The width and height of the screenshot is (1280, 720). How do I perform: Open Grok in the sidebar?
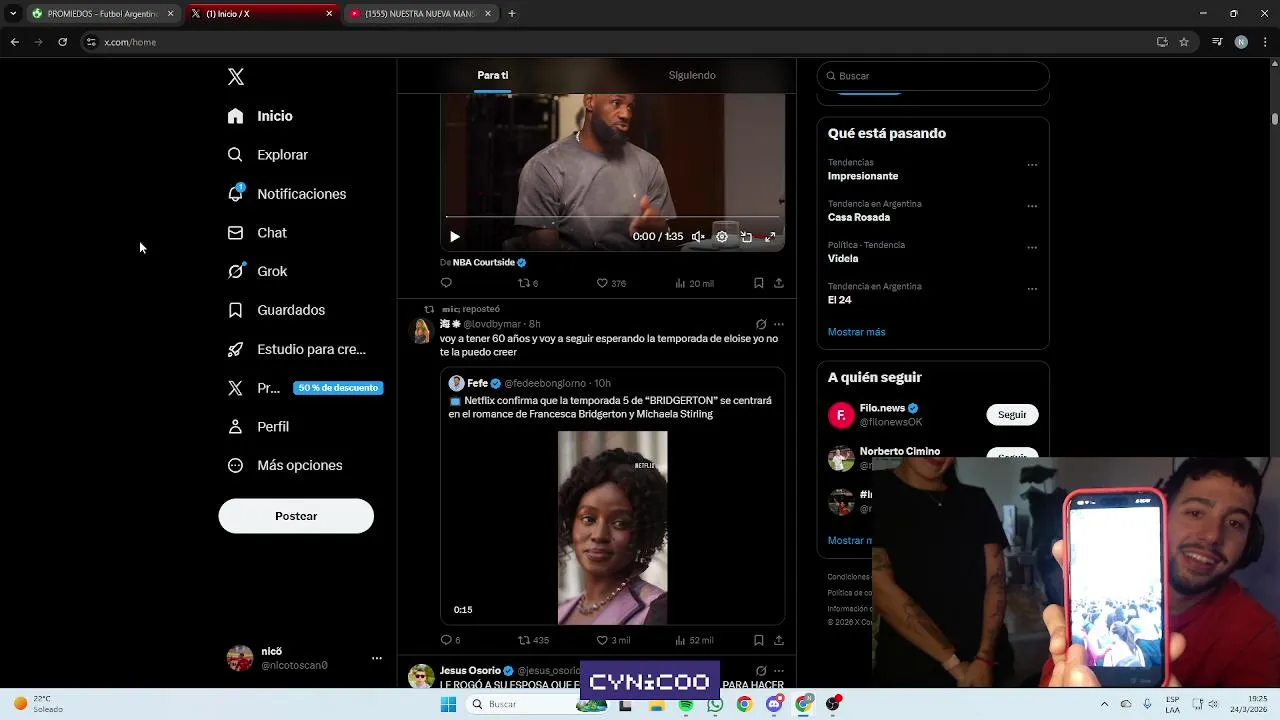pyautogui.click(x=257, y=271)
